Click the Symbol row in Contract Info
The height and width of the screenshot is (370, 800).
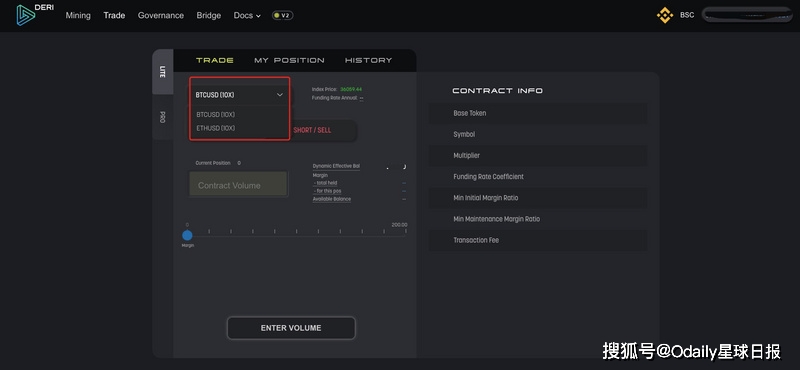[x=538, y=134]
